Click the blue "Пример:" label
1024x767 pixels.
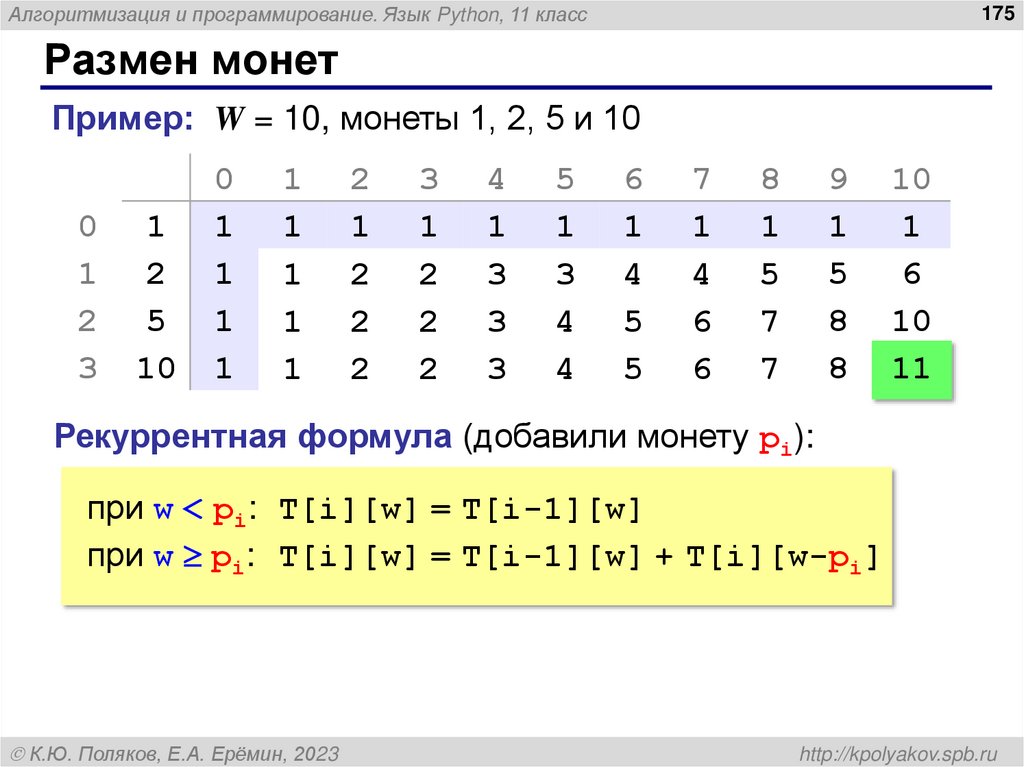123,119
